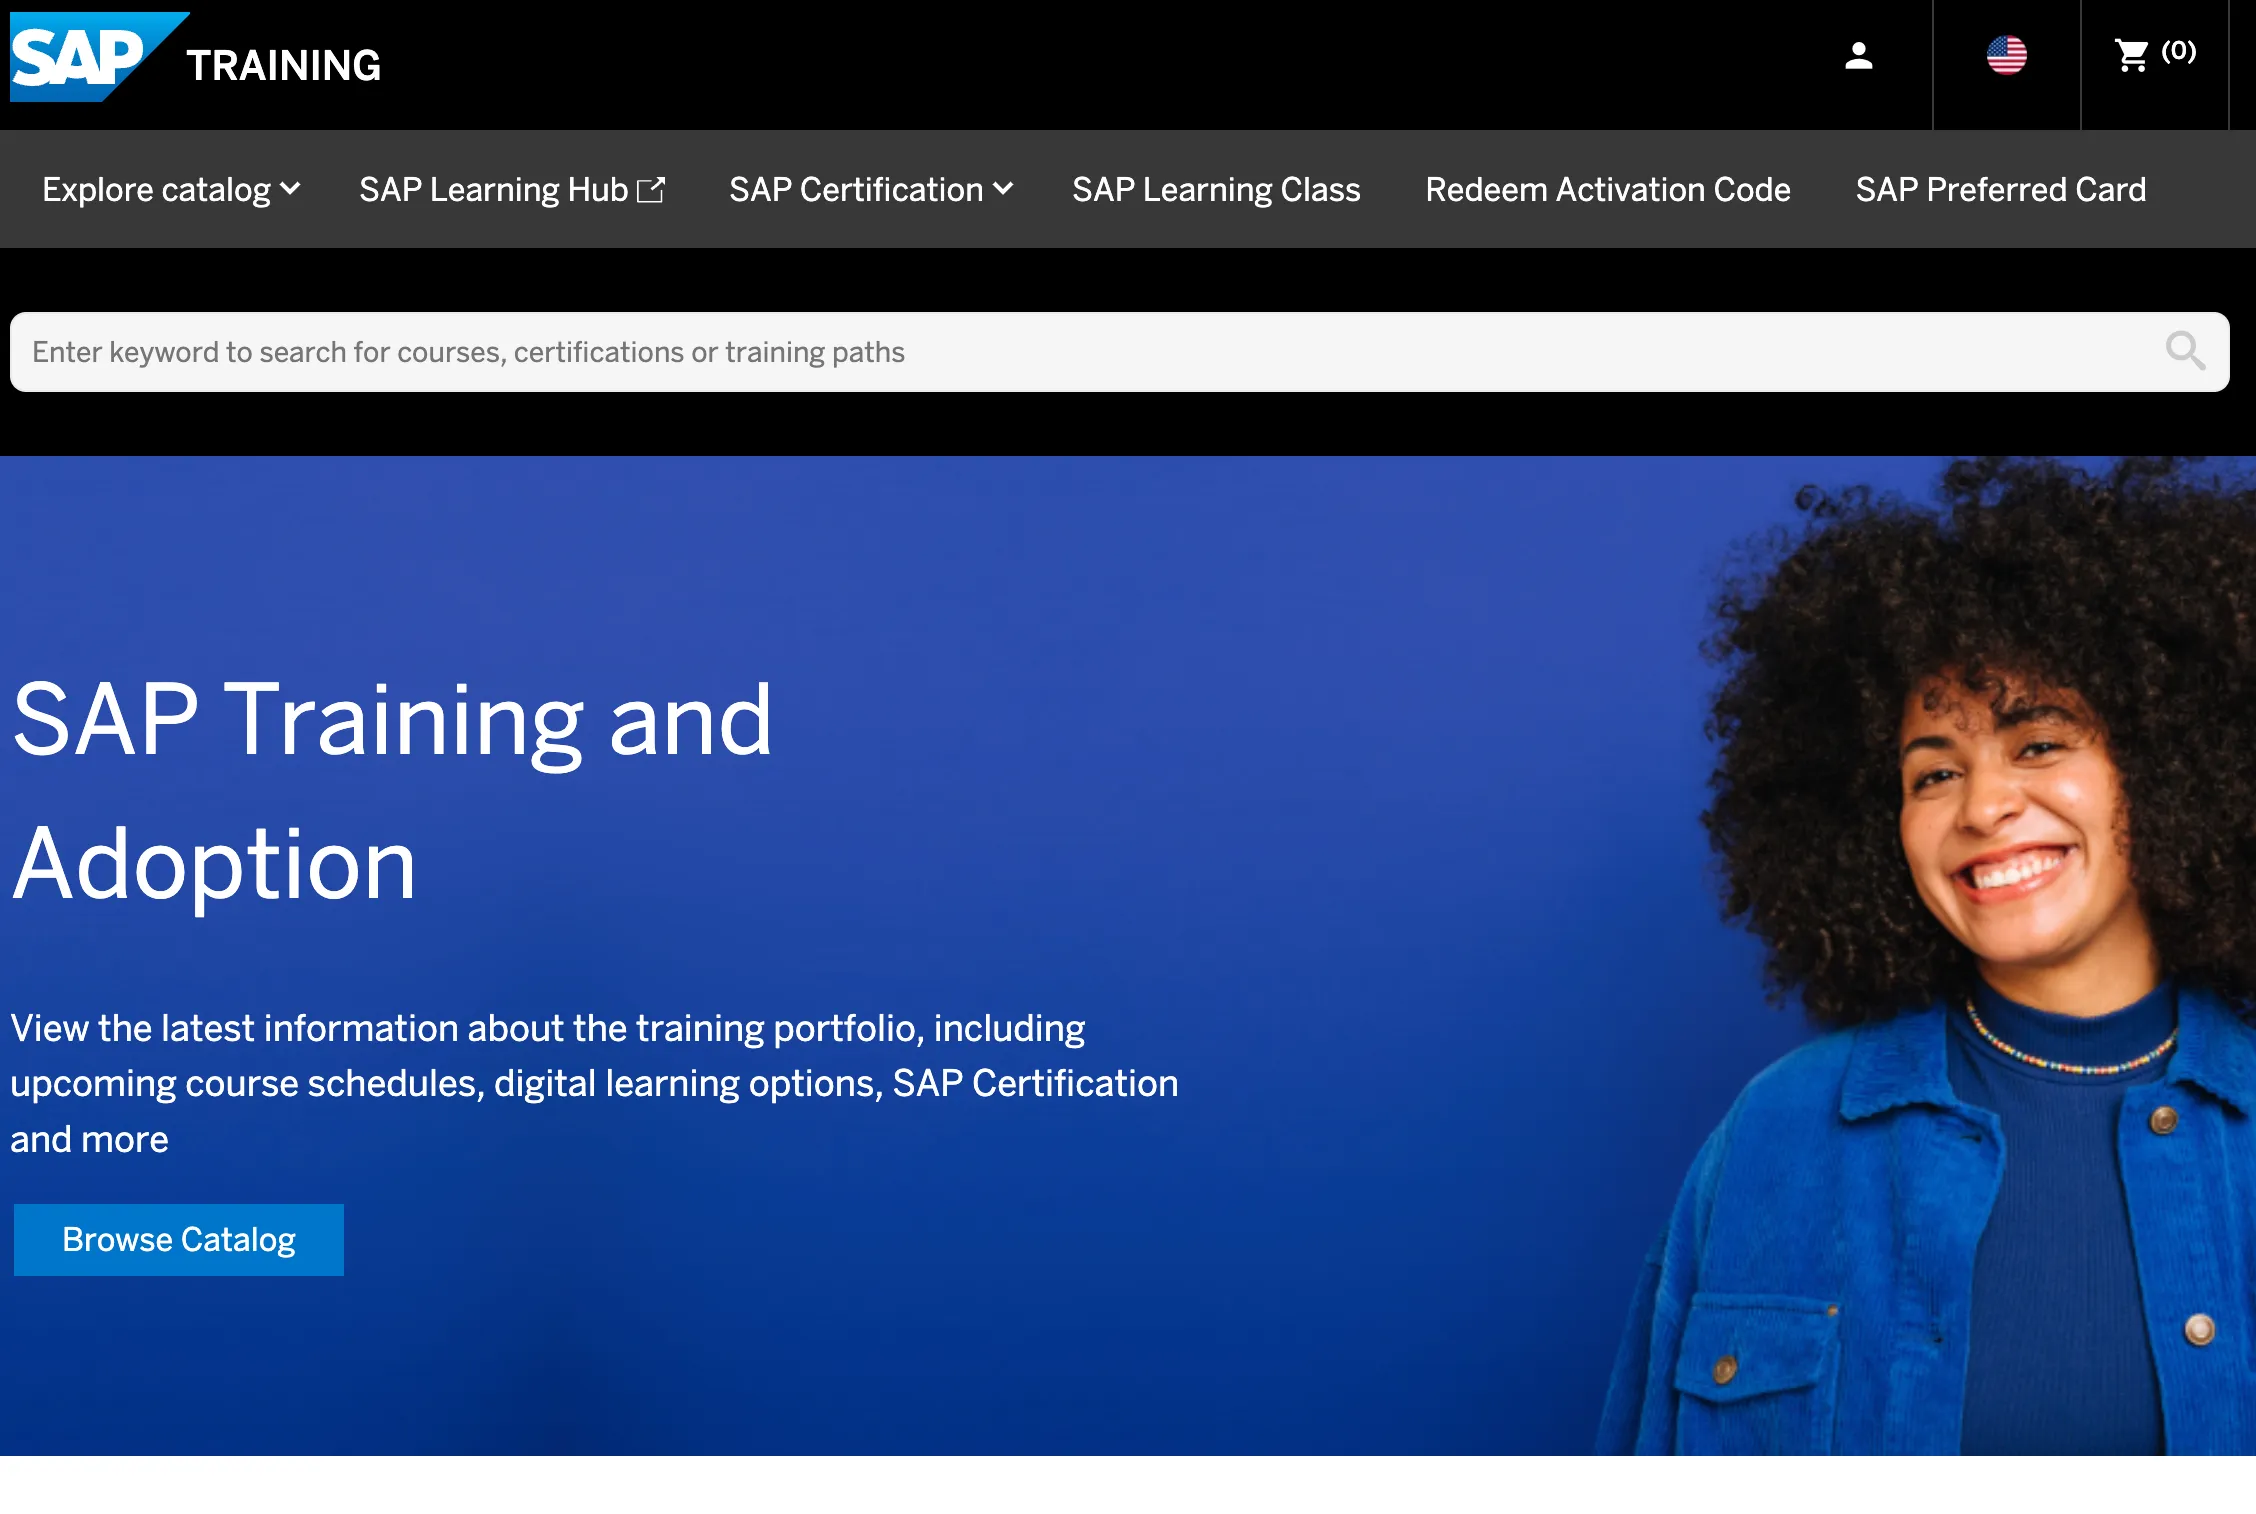Expand the Explore catalog chevron
The image size is (2256, 1514).
point(291,189)
